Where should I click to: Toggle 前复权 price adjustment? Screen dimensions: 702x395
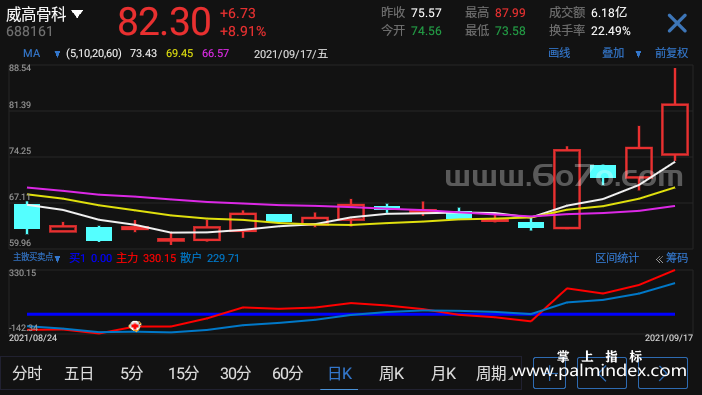(x=671, y=53)
